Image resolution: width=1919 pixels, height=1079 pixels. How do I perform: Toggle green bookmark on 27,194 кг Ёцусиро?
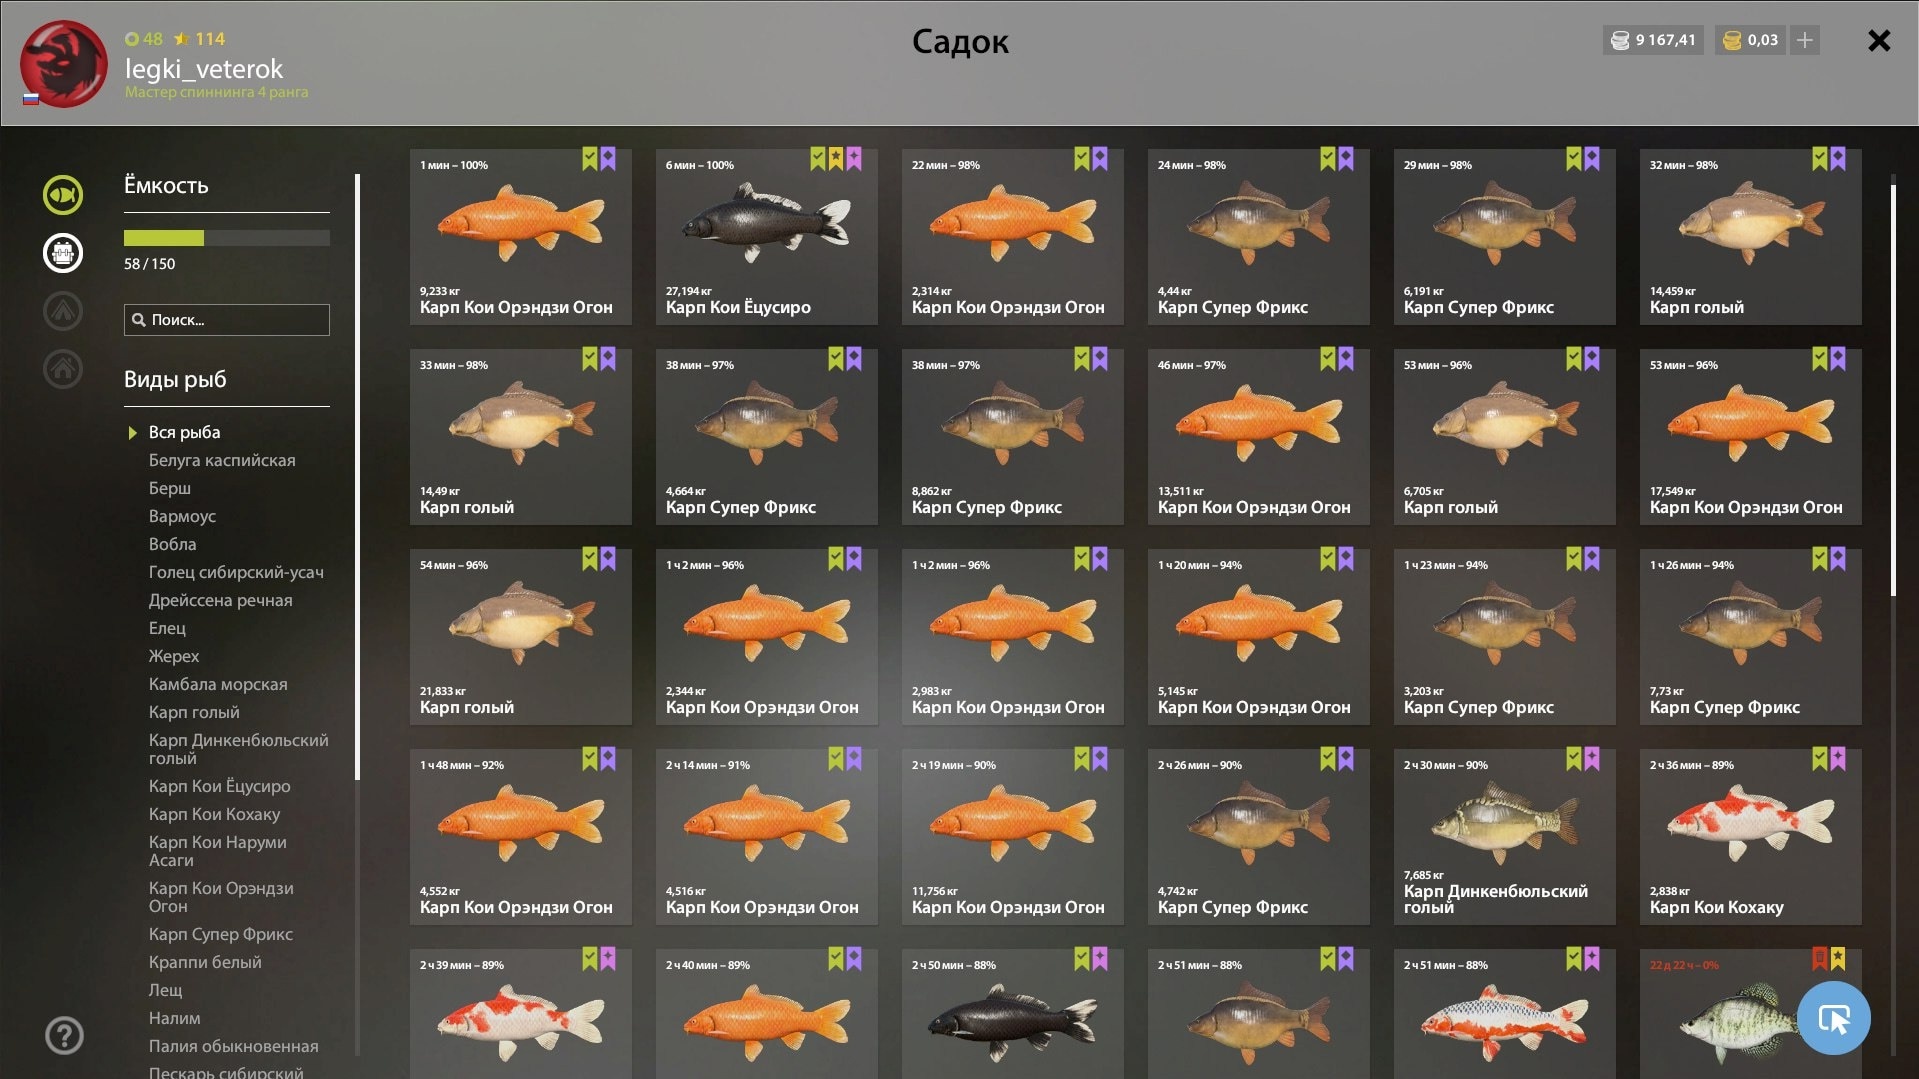[818, 159]
